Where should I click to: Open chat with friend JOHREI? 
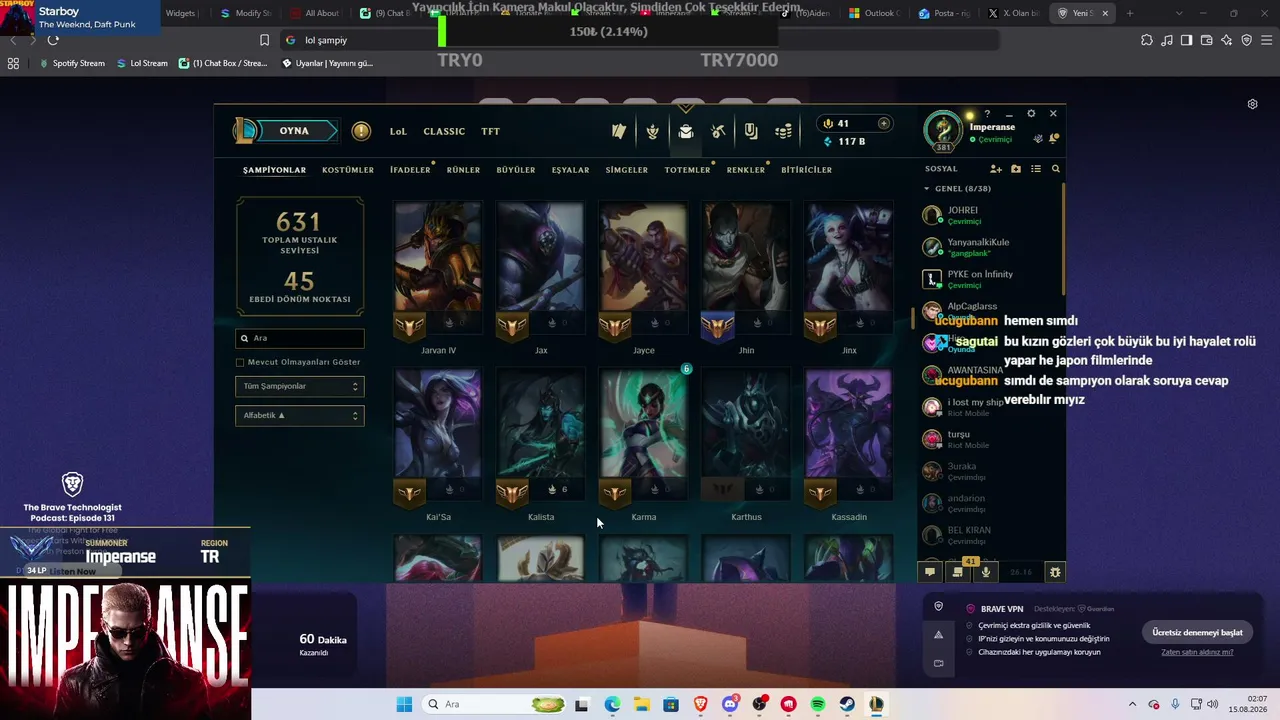tap(988, 216)
